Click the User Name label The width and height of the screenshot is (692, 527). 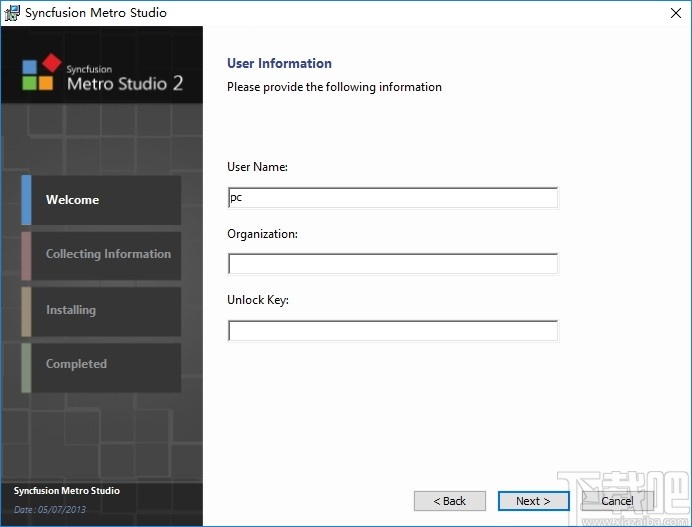(x=258, y=167)
